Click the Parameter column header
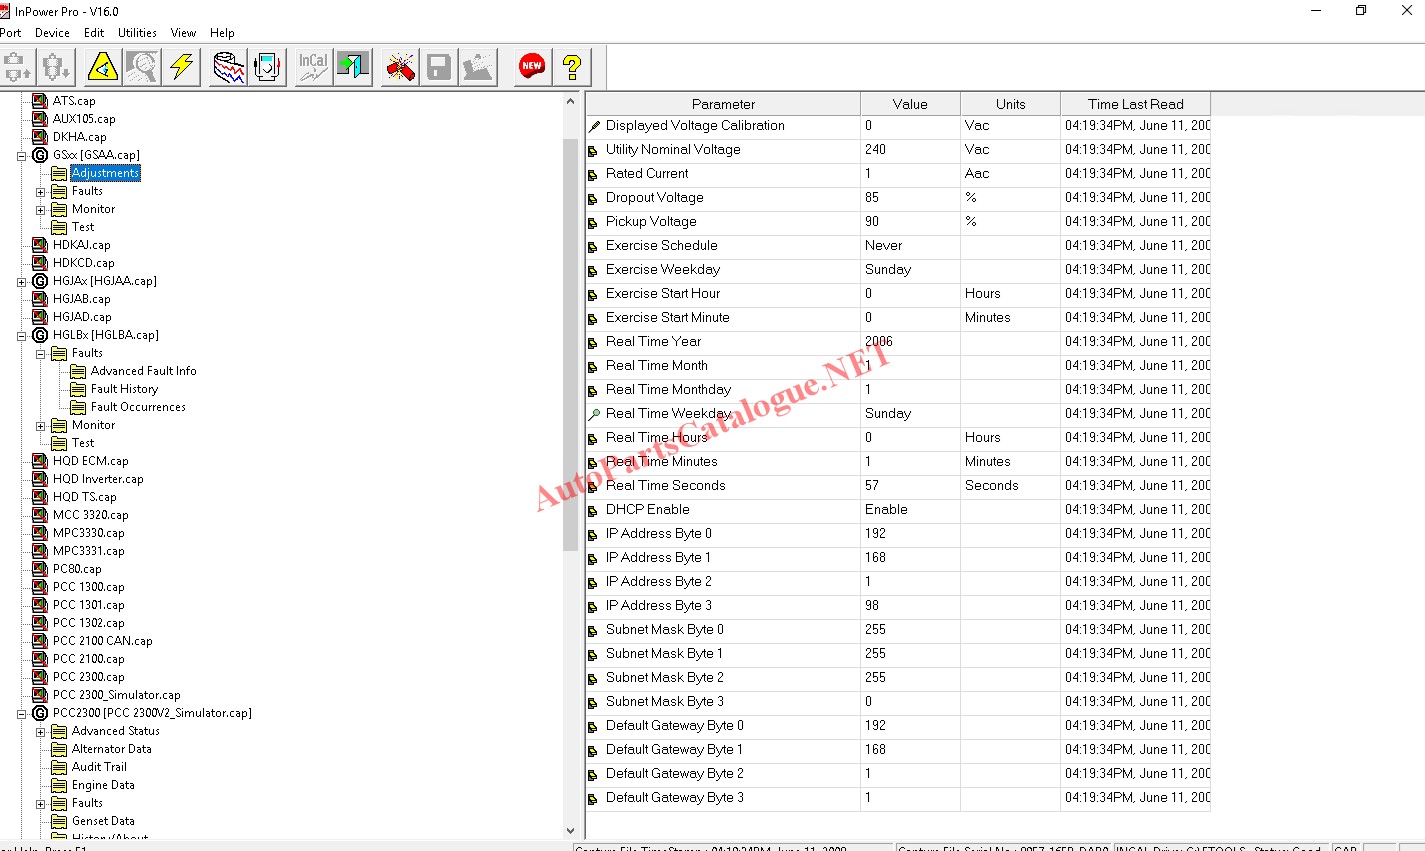This screenshot has height=851, width=1425. [723, 104]
